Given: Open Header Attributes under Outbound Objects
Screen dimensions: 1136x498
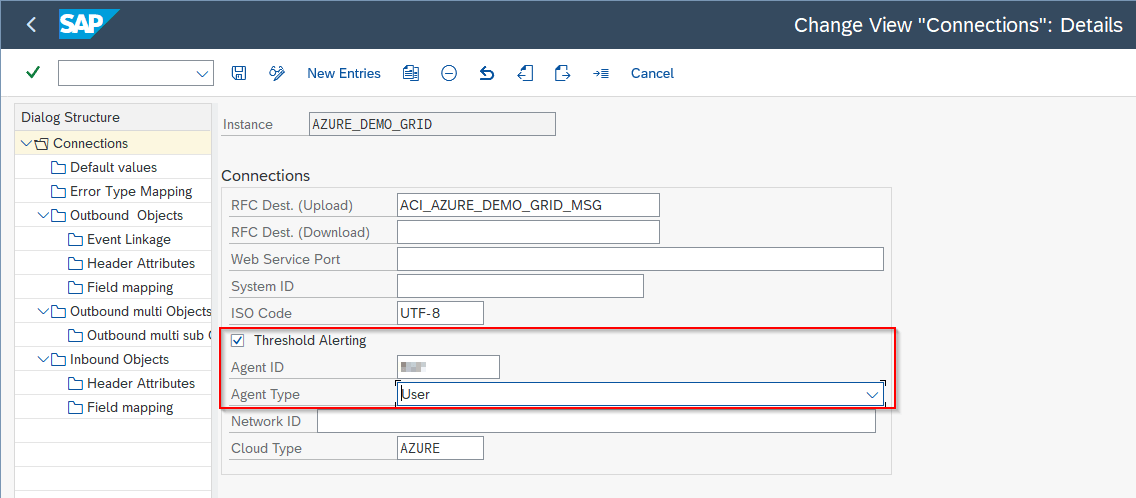Looking at the screenshot, I should point(141,263).
